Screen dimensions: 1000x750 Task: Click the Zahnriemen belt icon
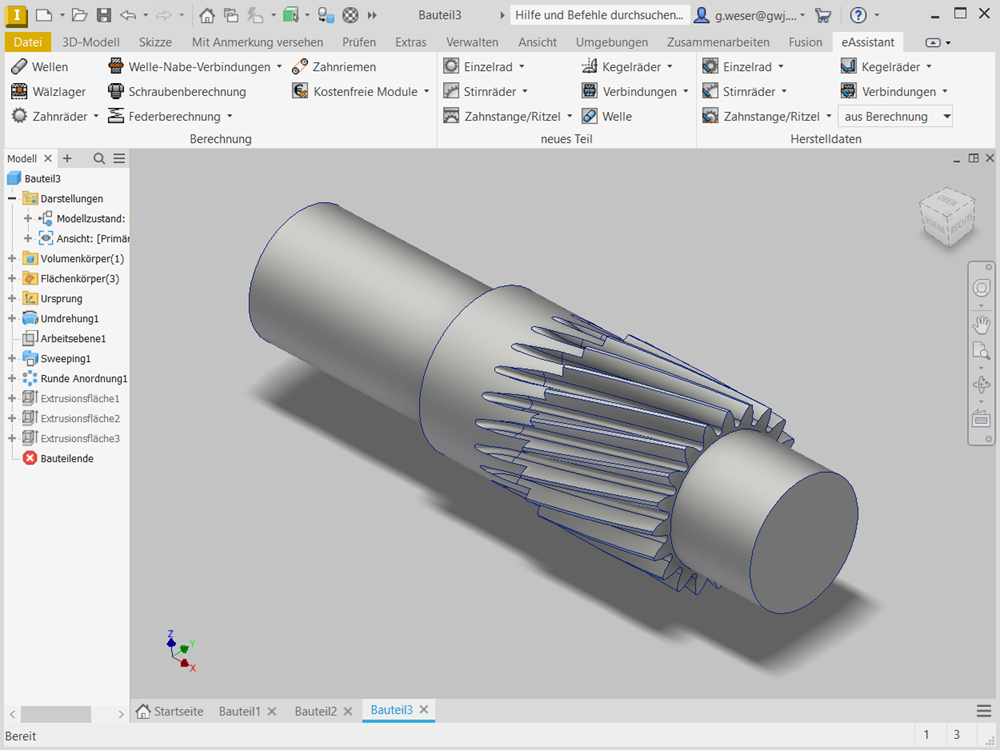[301, 67]
